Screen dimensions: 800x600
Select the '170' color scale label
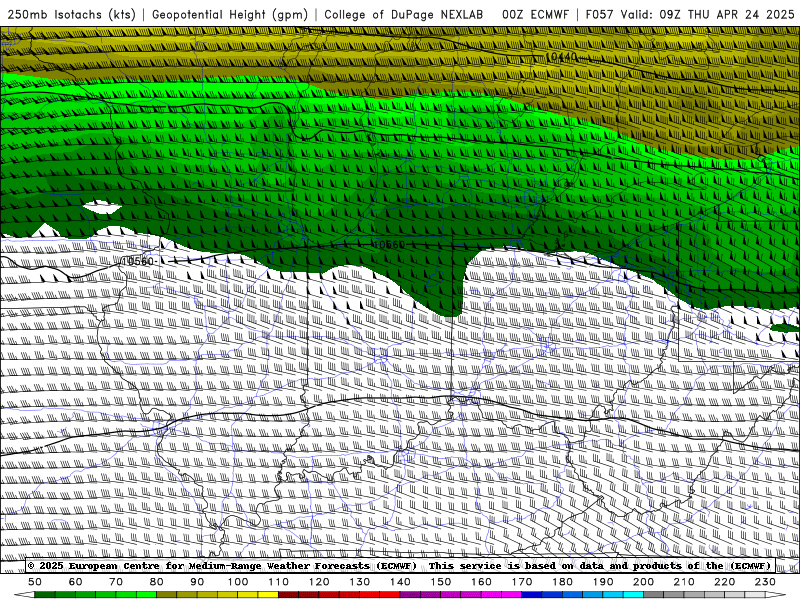click(x=521, y=582)
